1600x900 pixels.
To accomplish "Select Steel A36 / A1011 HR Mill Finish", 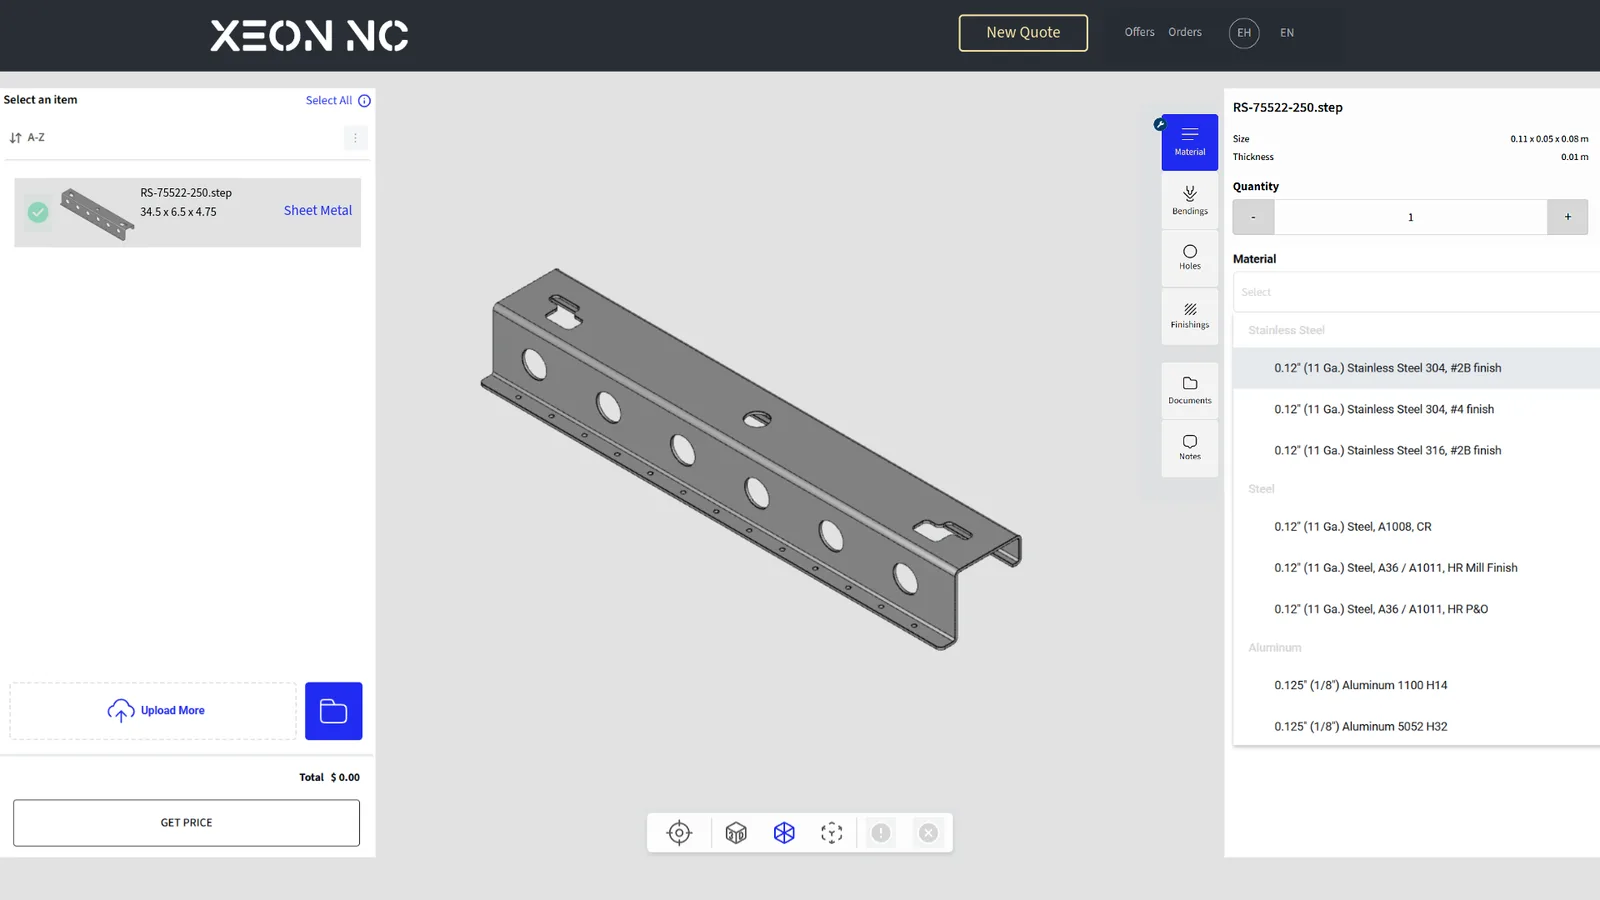I will click(x=1416, y=568).
